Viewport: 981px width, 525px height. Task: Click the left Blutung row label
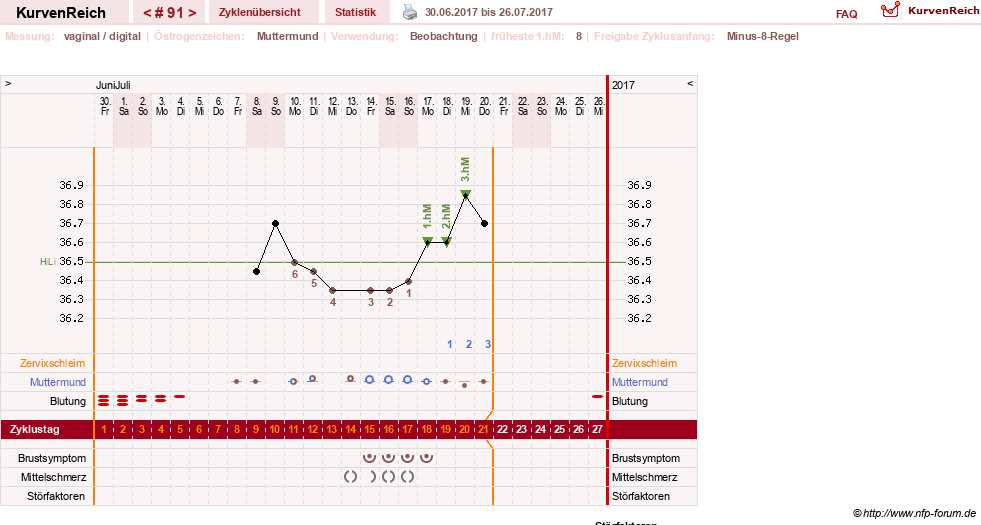(x=68, y=401)
